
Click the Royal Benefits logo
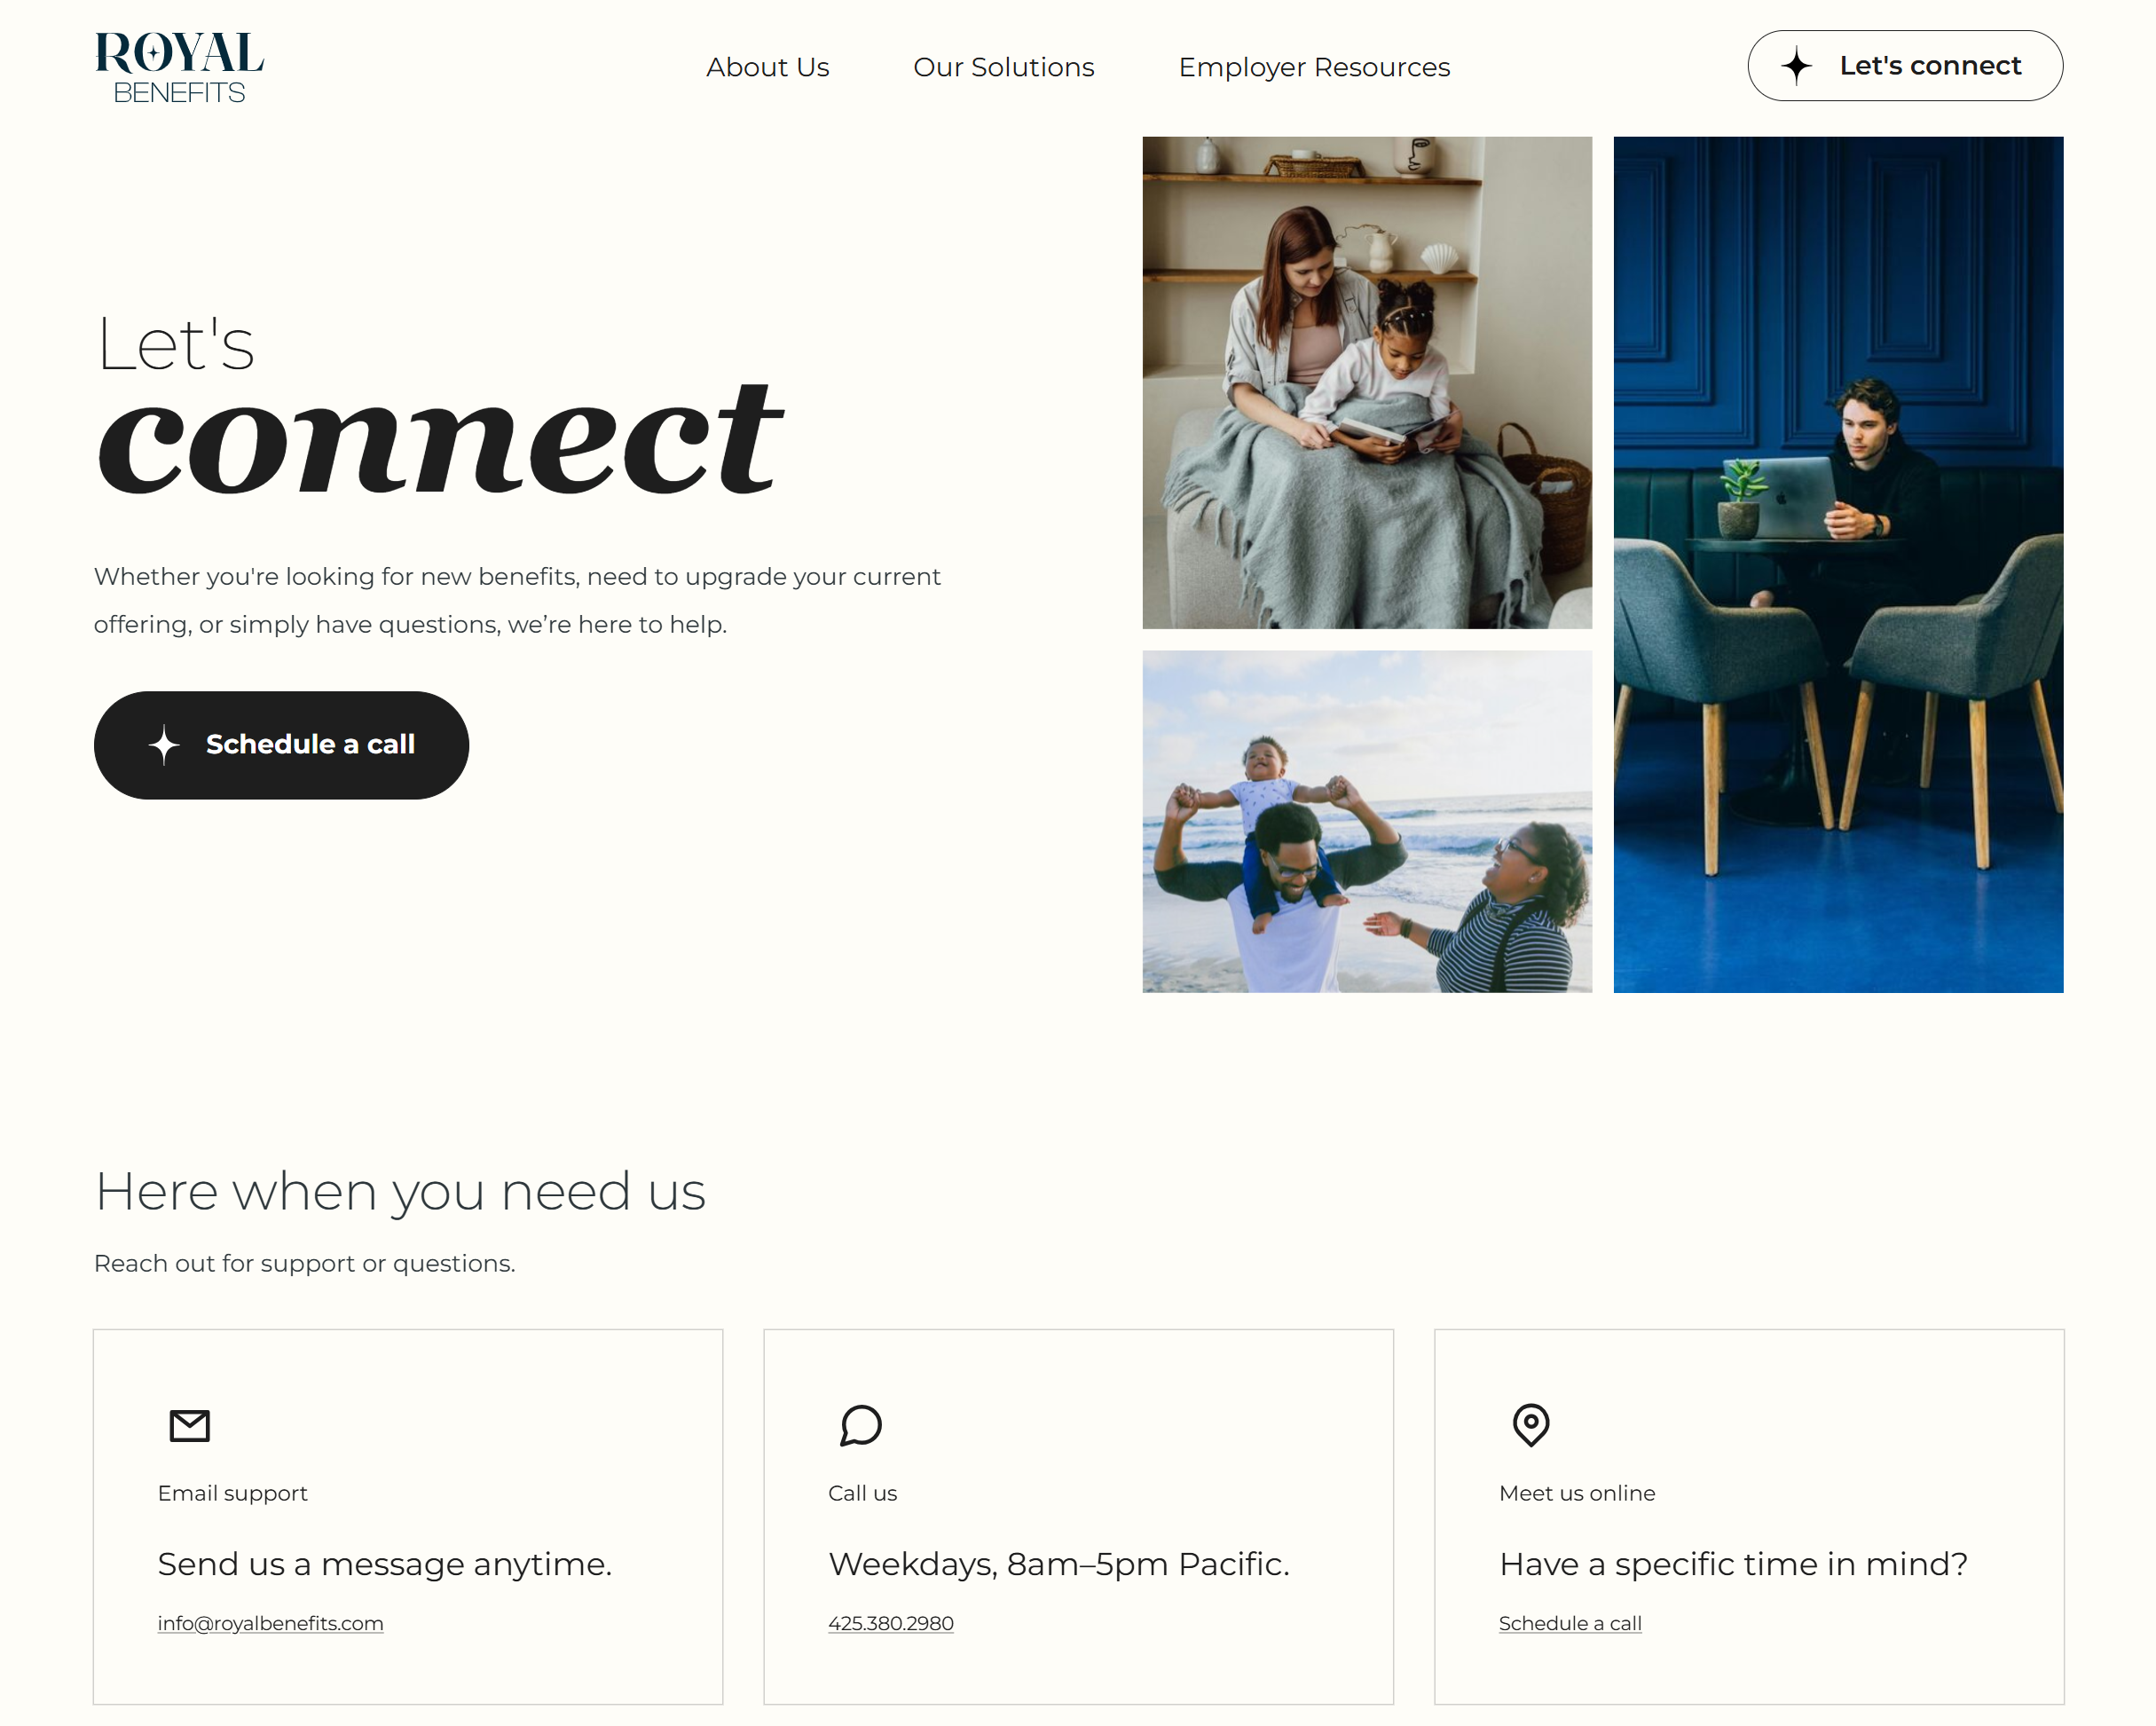pyautogui.click(x=179, y=67)
